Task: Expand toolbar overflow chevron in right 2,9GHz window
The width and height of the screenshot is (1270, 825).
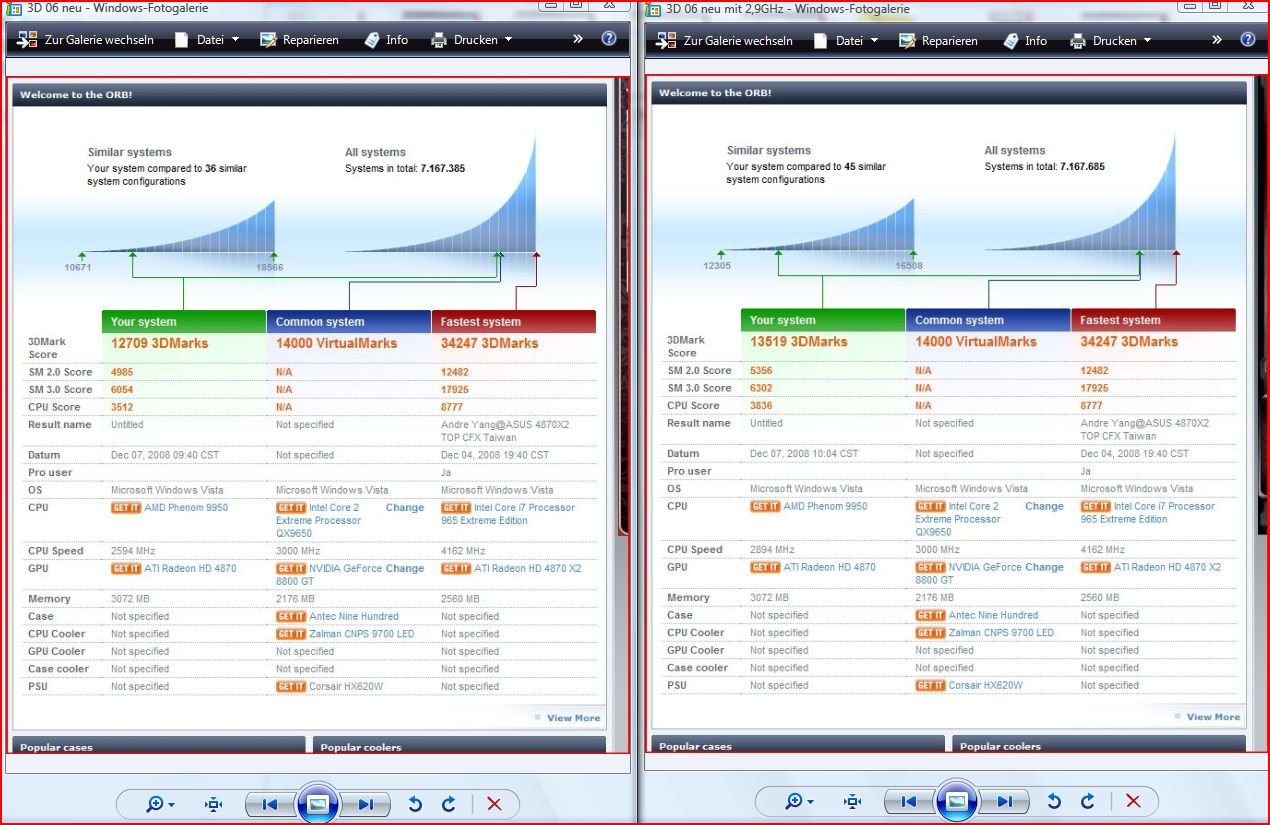Action: point(1217,40)
